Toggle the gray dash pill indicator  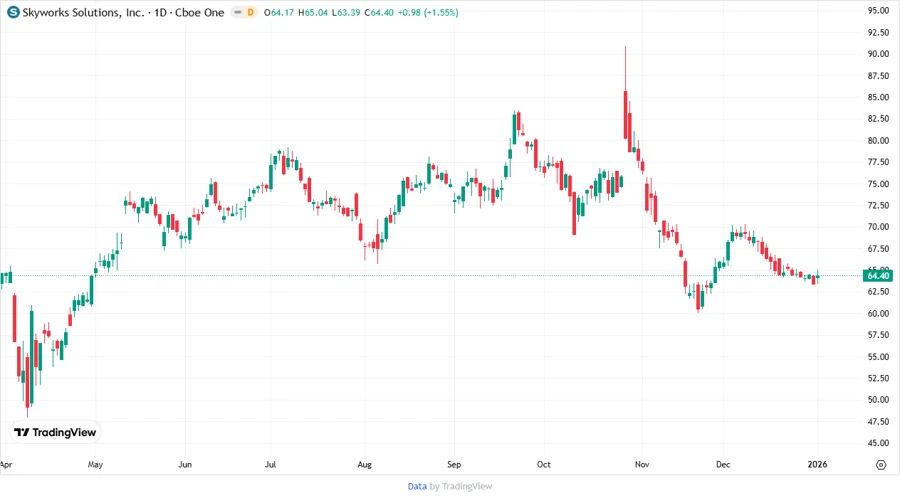(238, 12)
